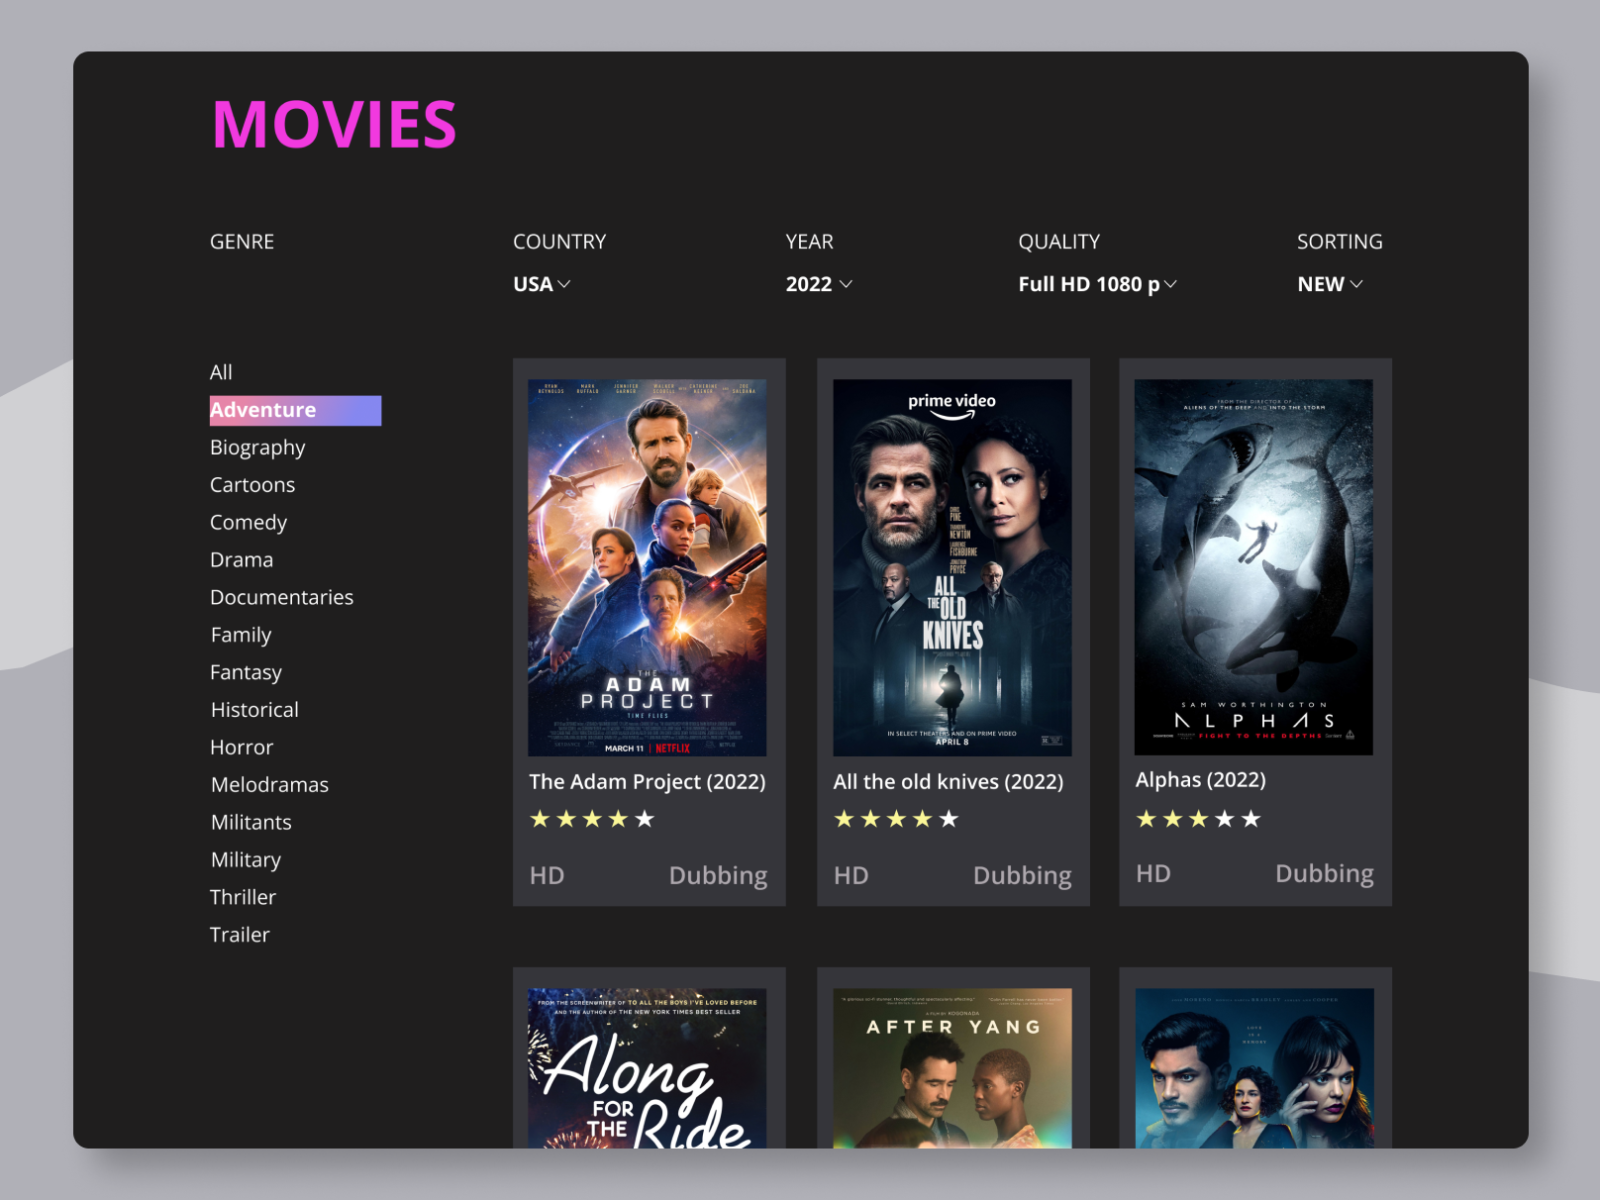Click Dubbing label on All the old knives card
This screenshot has width=1600, height=1200.
point(1022,876)
